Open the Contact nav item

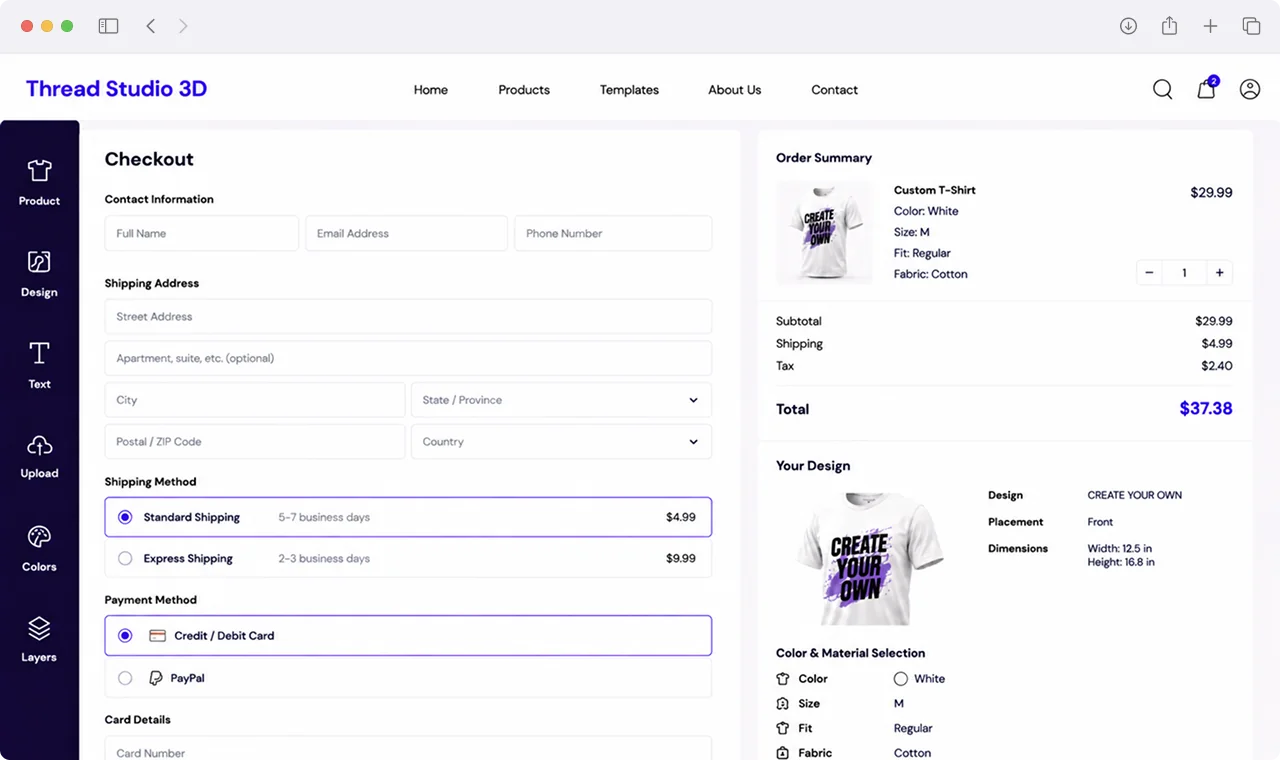click(x=834, y=89)
